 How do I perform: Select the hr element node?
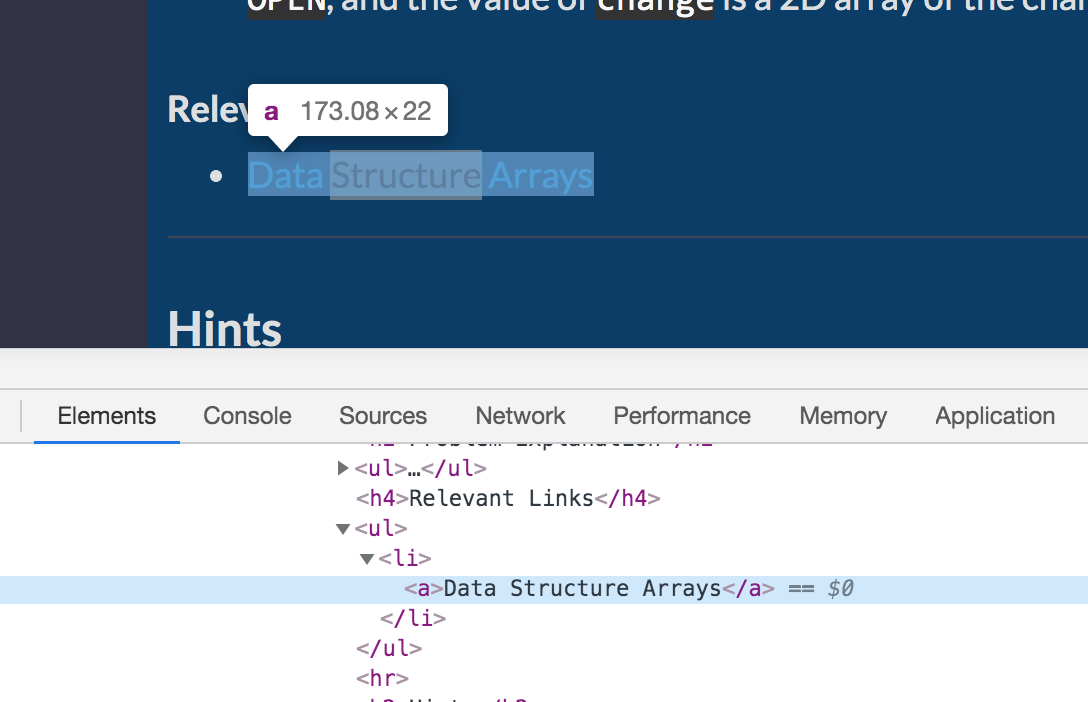(382, 678)
